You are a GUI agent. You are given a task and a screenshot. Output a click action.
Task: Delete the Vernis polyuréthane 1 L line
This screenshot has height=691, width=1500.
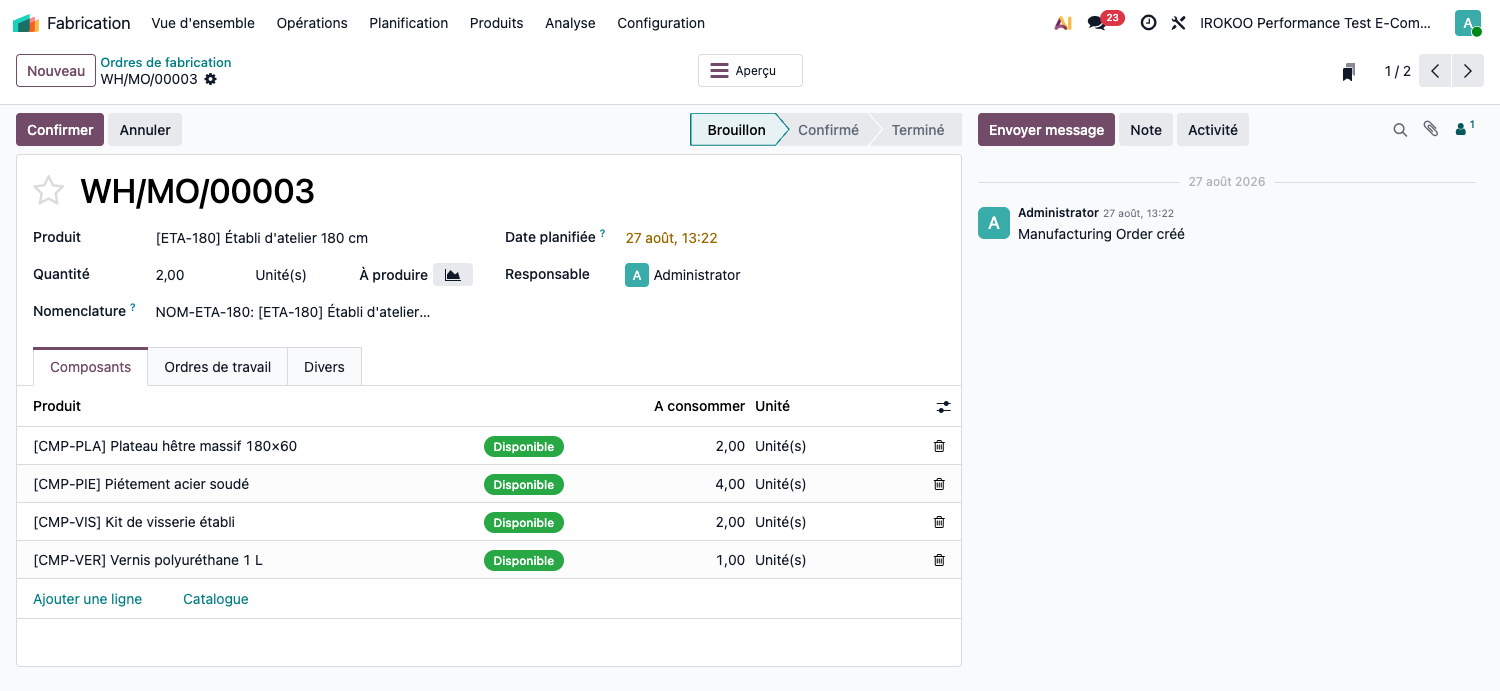tap(939, 560)
